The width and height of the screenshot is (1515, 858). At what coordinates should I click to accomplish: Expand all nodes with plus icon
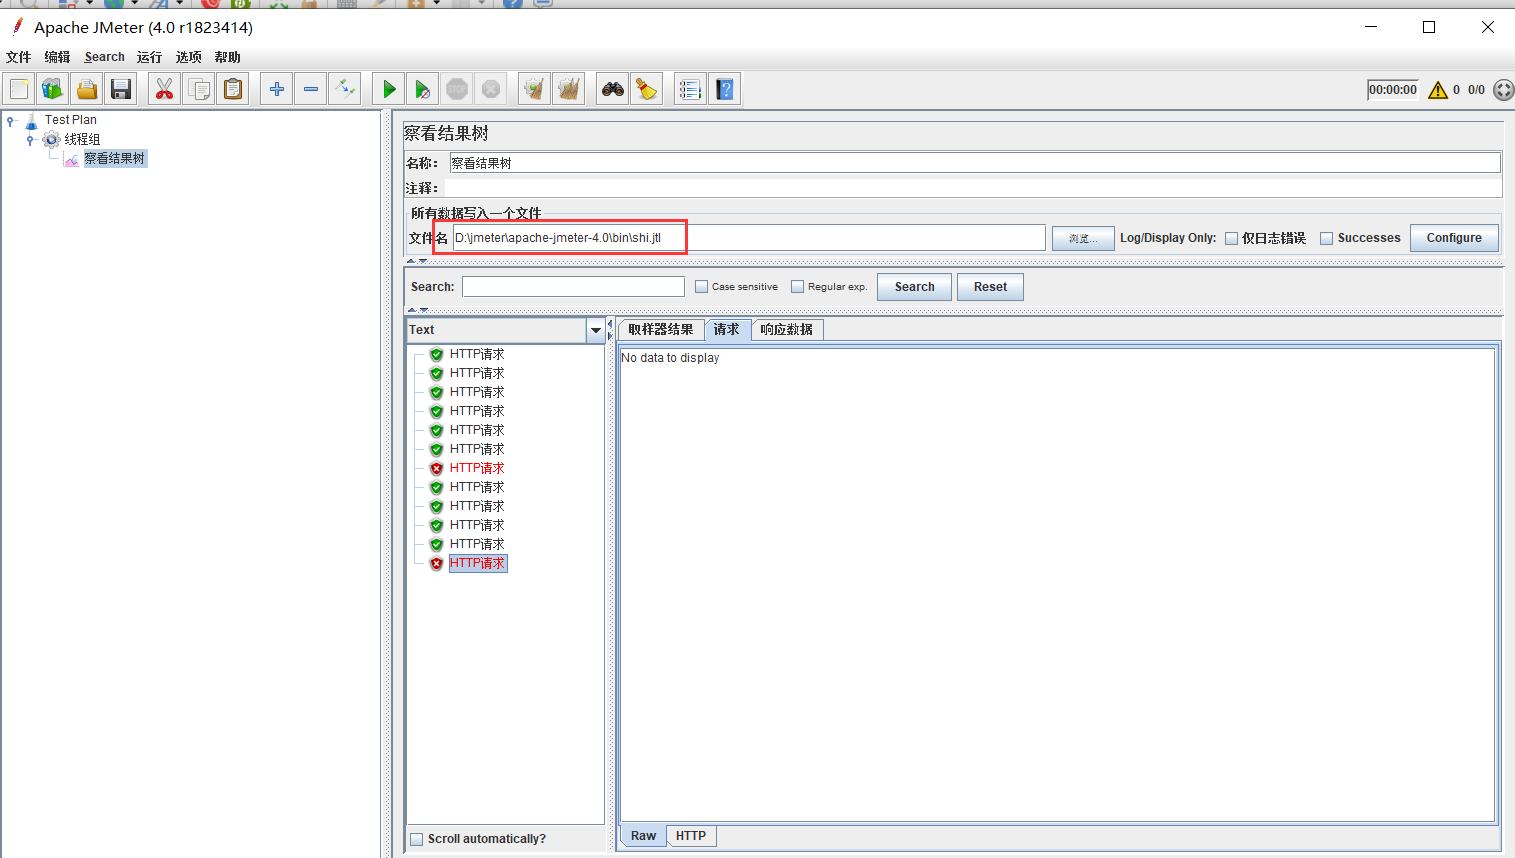pyautogui.click(x=277, y=89)
